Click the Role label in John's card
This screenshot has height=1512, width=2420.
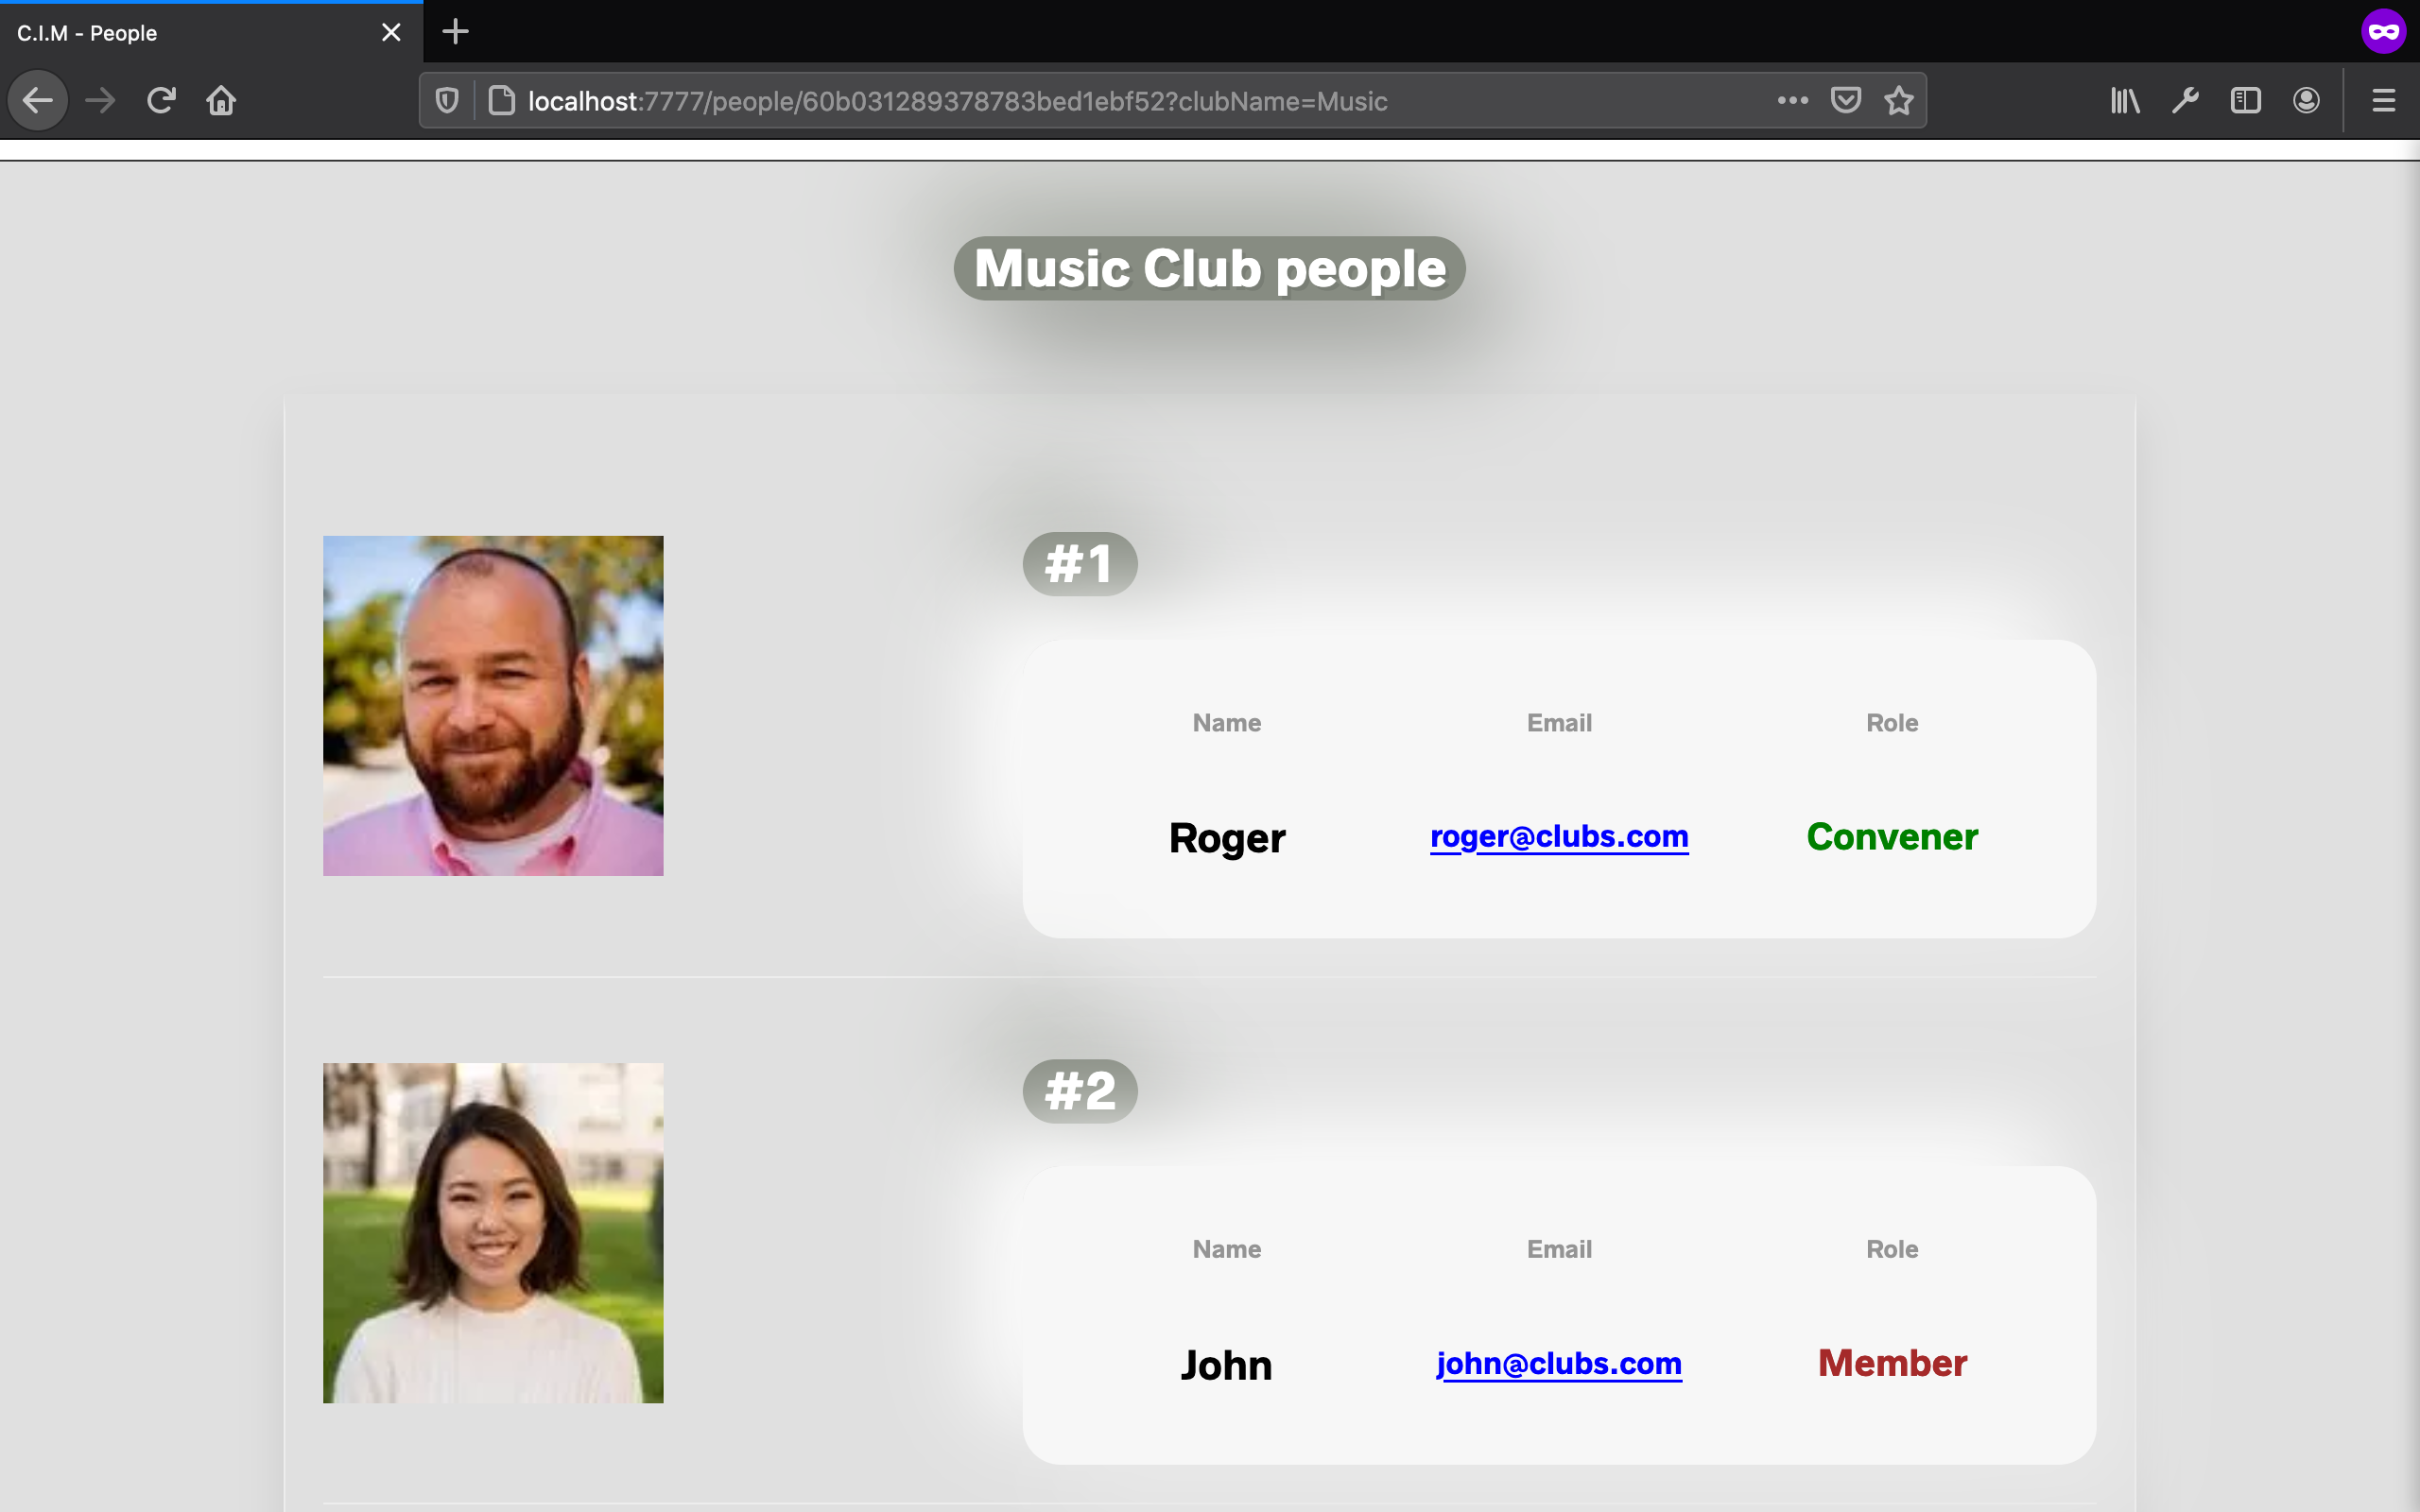point(1892,1249)
